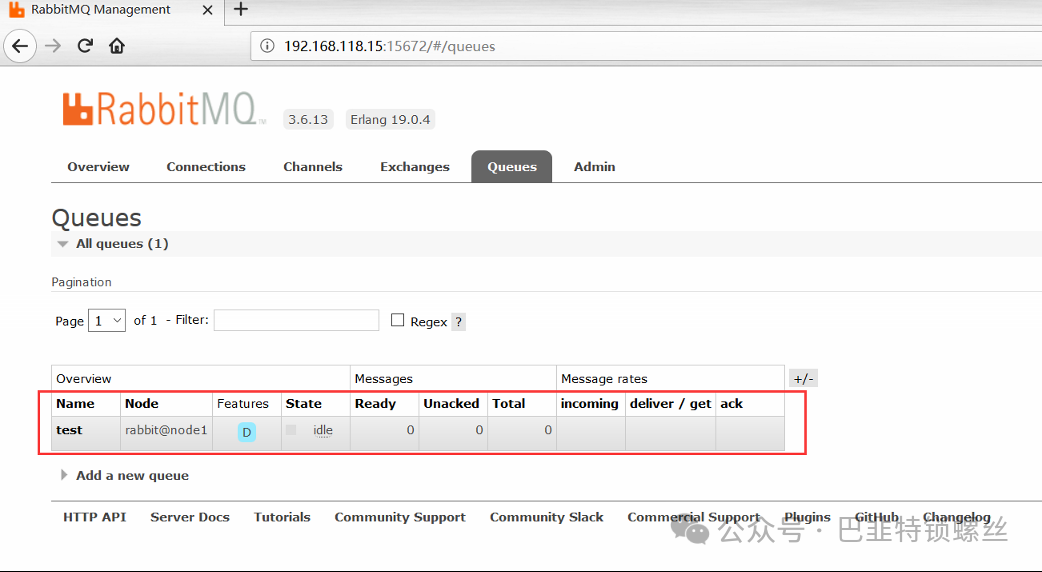This screenshot has width=1042, height=572.
Task: Click the Pagination label
Action: click(82, 282)
